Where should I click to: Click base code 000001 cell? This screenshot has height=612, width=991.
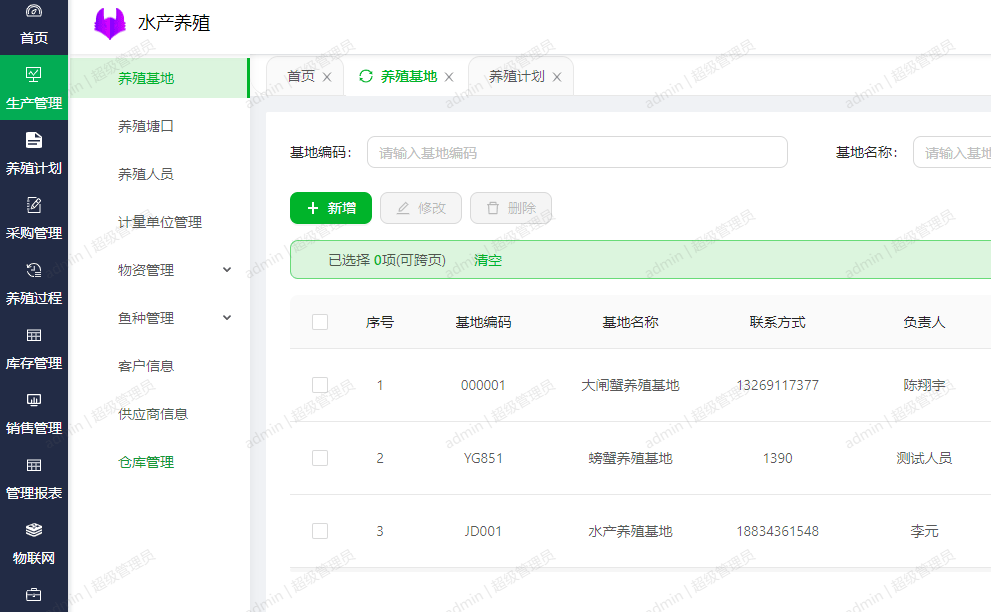(x=483, y=385)
